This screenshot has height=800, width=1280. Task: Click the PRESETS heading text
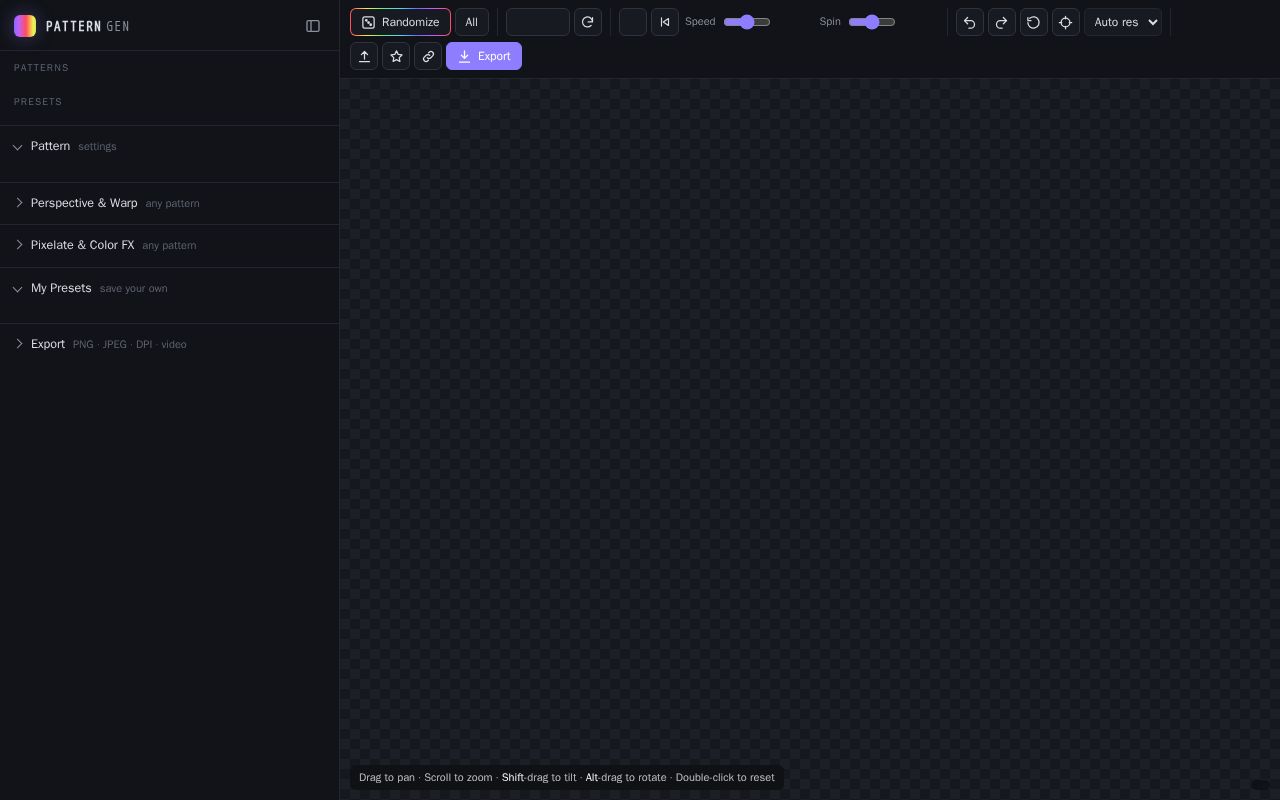pos(38,102)
